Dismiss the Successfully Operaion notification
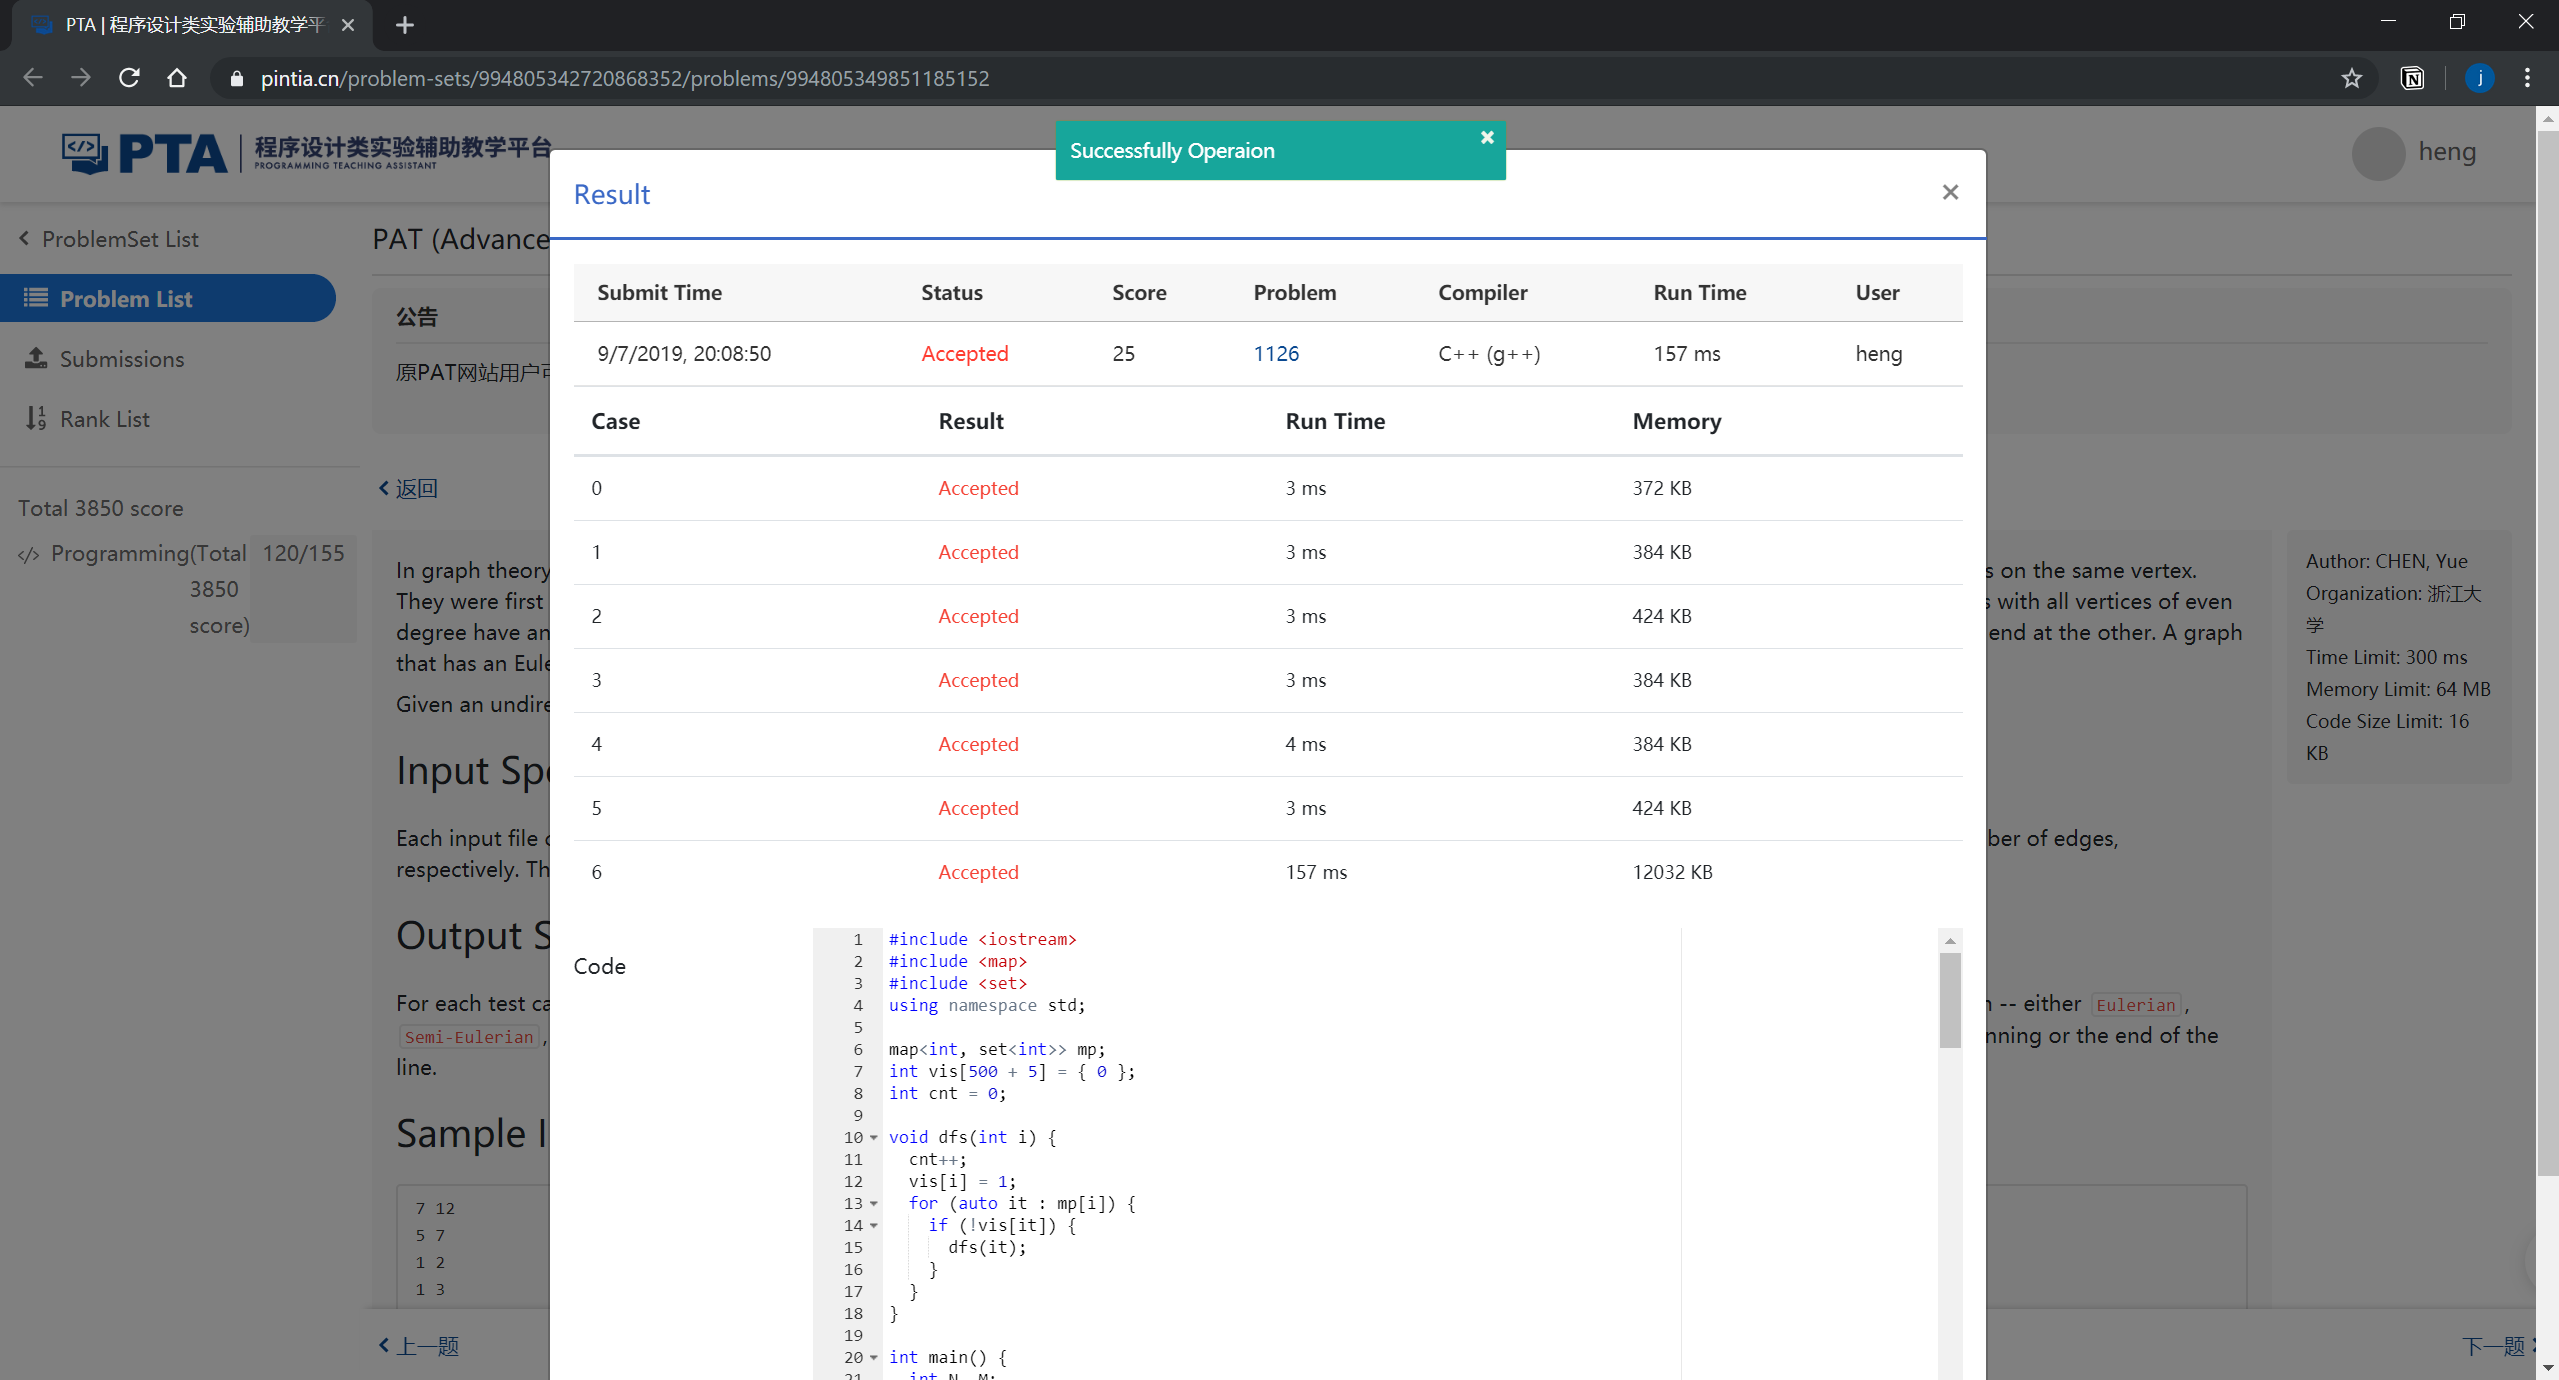The image size is (2559, 1380). [1487, 137]
